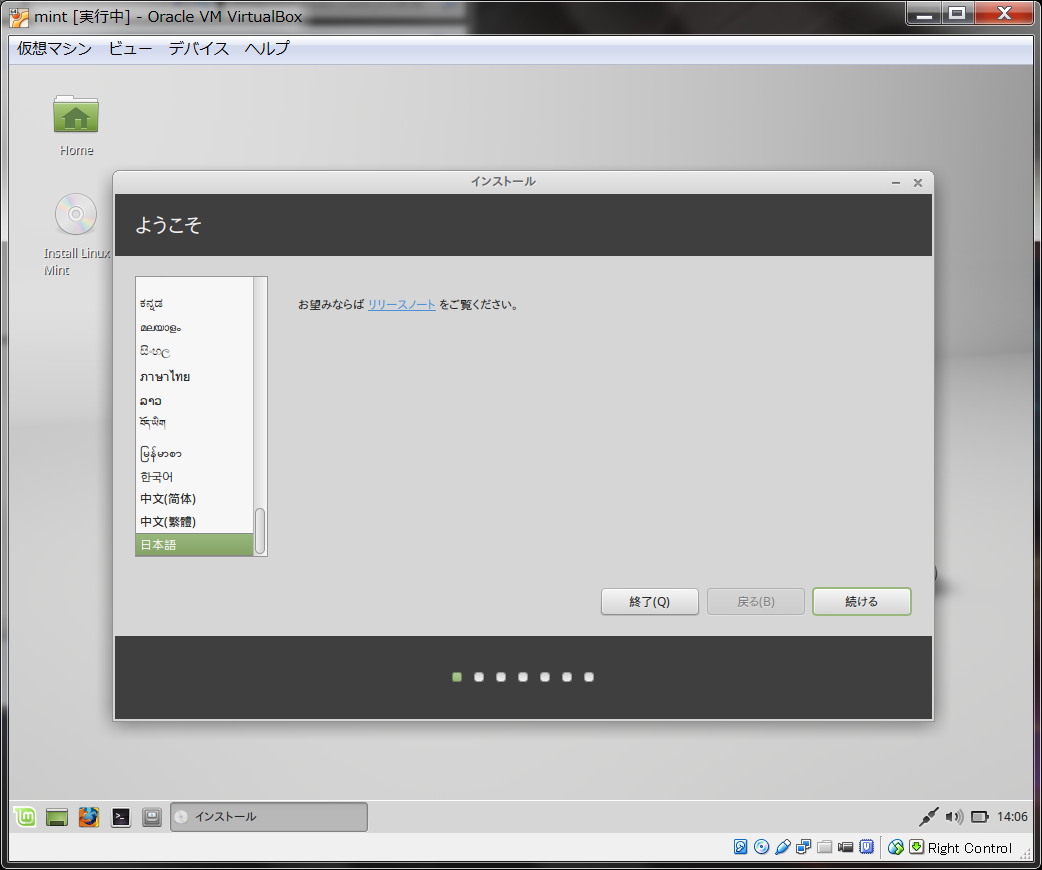Launch Firefox from the taskbar
The image size is (1042, 870).
click(89, 817)
